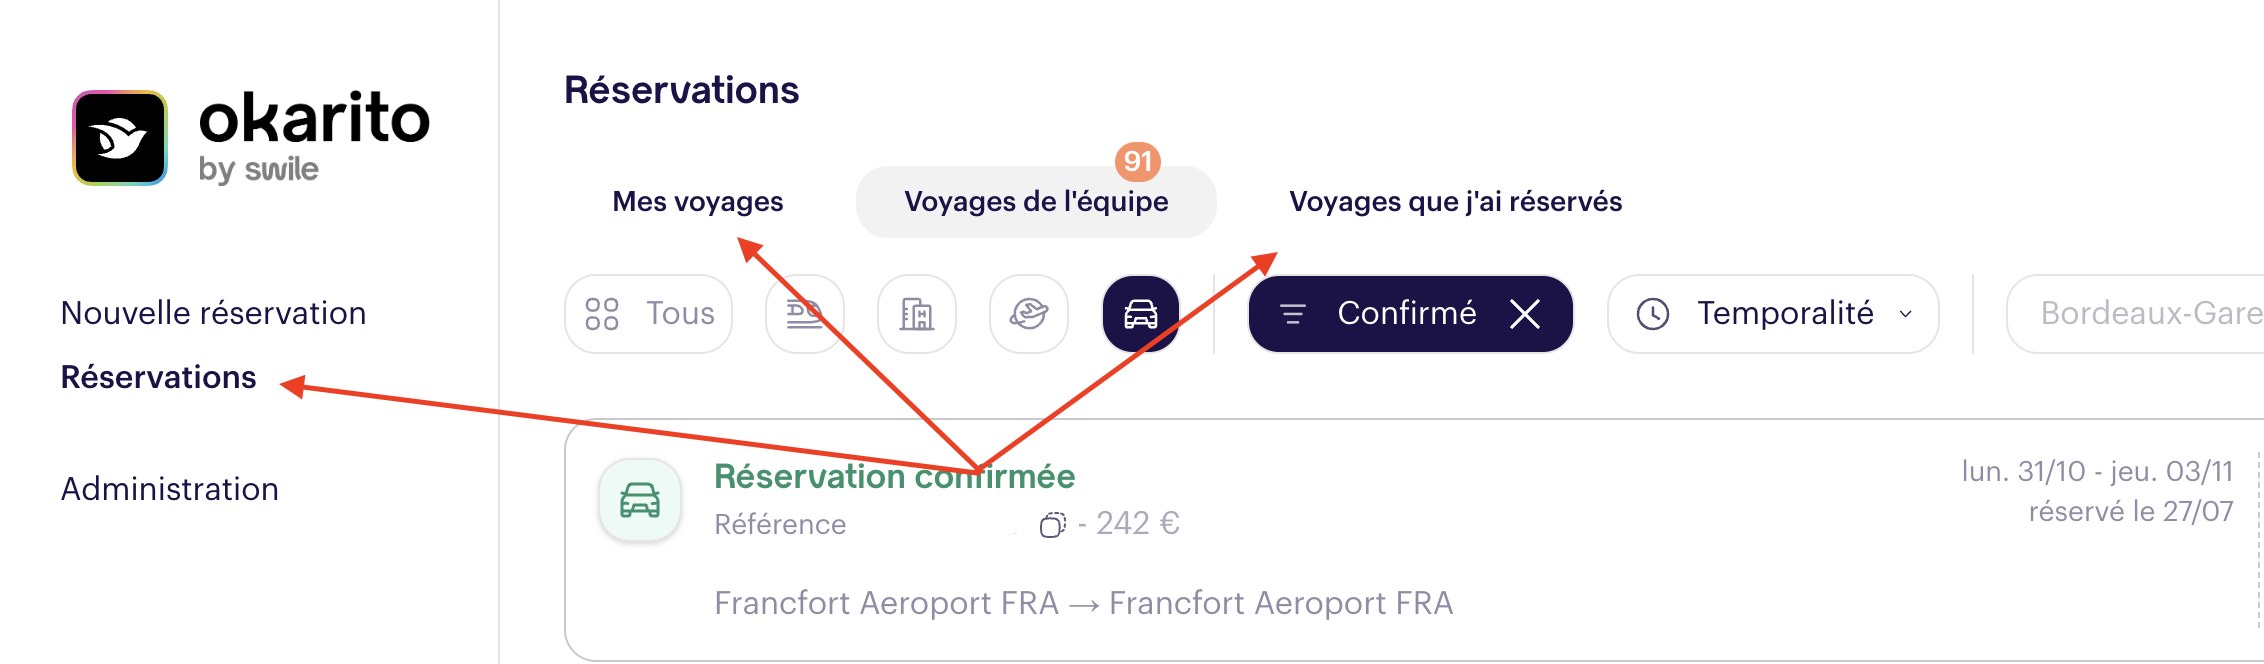
Task: Open the Confirmé status filter
Action: (x=1407, y=314)
